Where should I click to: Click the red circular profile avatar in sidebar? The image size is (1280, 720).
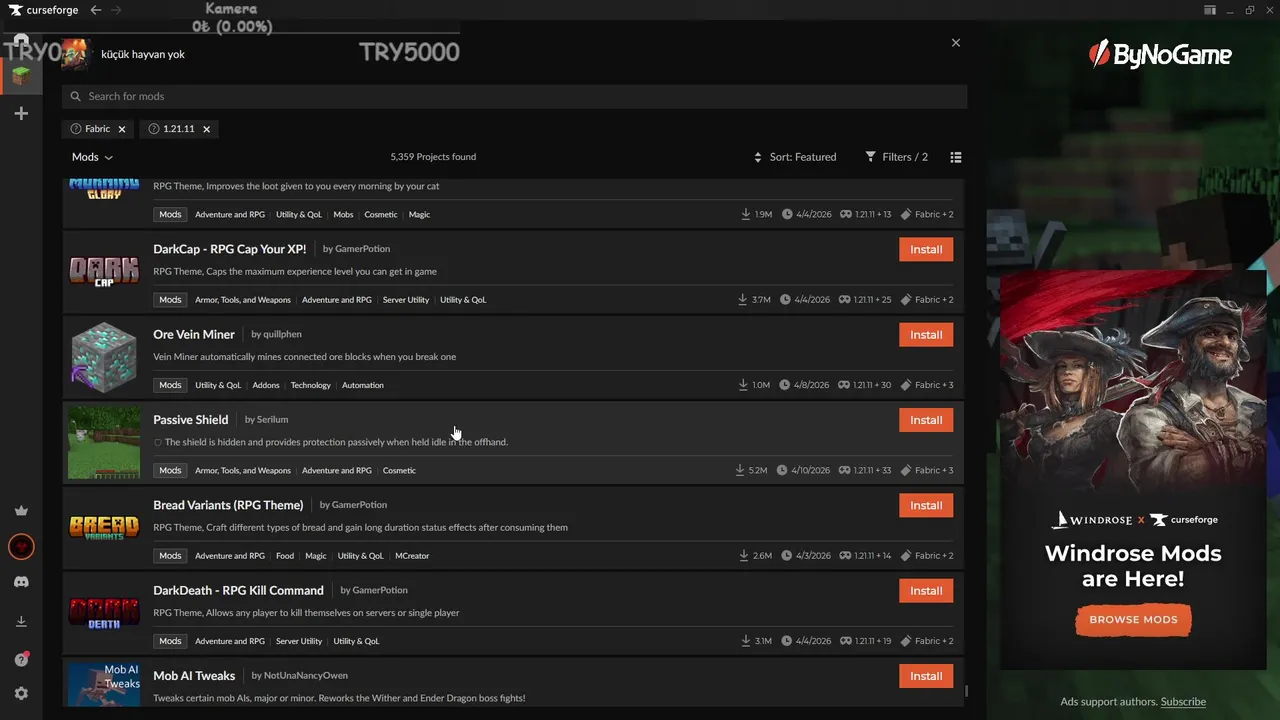pyautogui.click(x=21, y=547)
